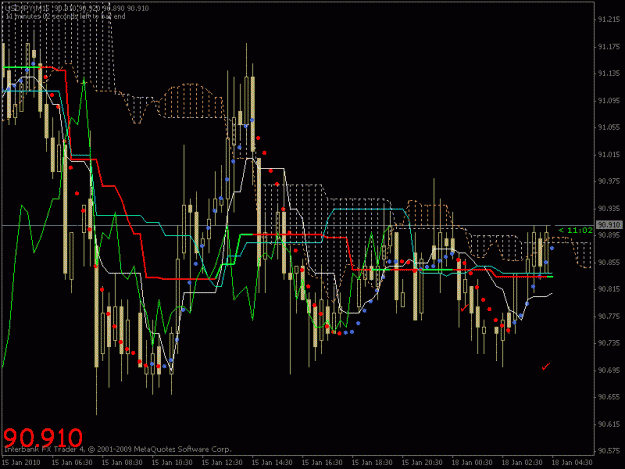Viewport: 625px width, 469px height.
Task: Click the 18 Jan 02:30 time label
Action: (x=522, y=463)
